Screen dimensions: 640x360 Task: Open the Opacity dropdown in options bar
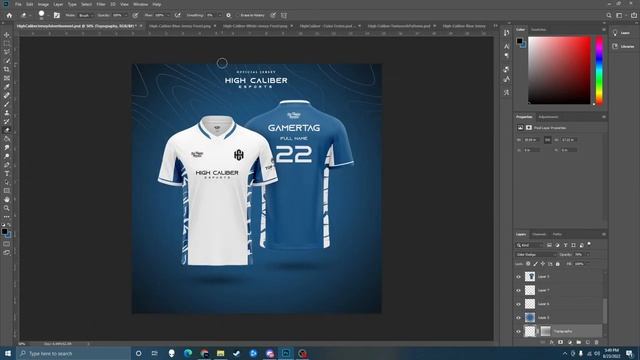(x=126, y=15)
